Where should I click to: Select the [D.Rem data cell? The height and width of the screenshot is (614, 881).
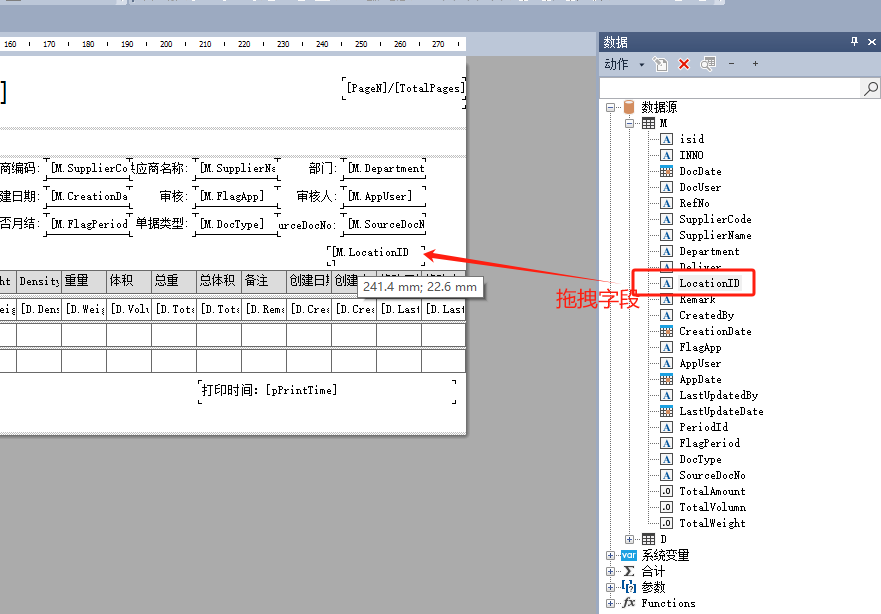tap(264, 310)
